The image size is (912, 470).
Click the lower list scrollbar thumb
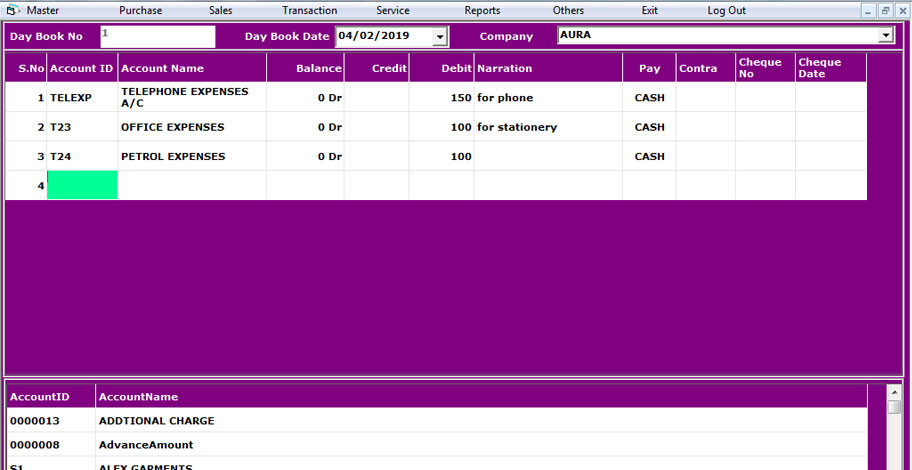pyautogui.click(x=895, y=407)
